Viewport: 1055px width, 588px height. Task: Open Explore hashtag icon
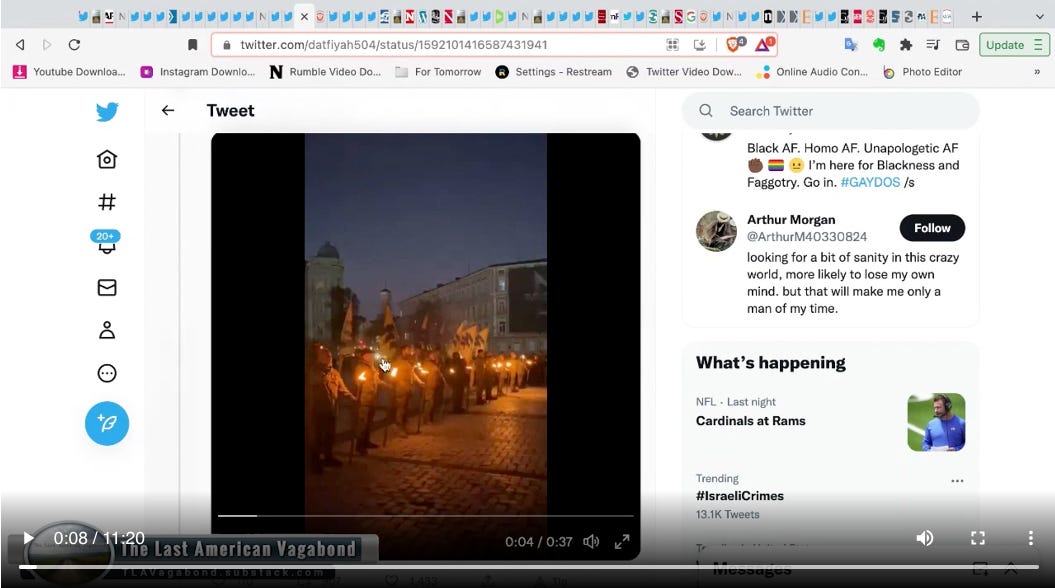point(107,202)
